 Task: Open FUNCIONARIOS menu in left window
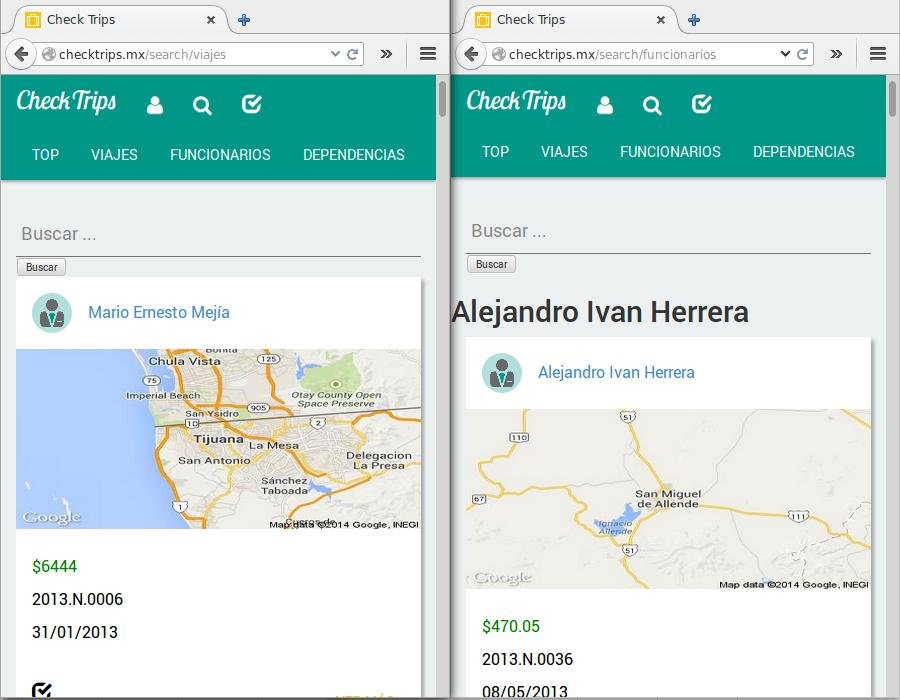(x=220, y=155)
